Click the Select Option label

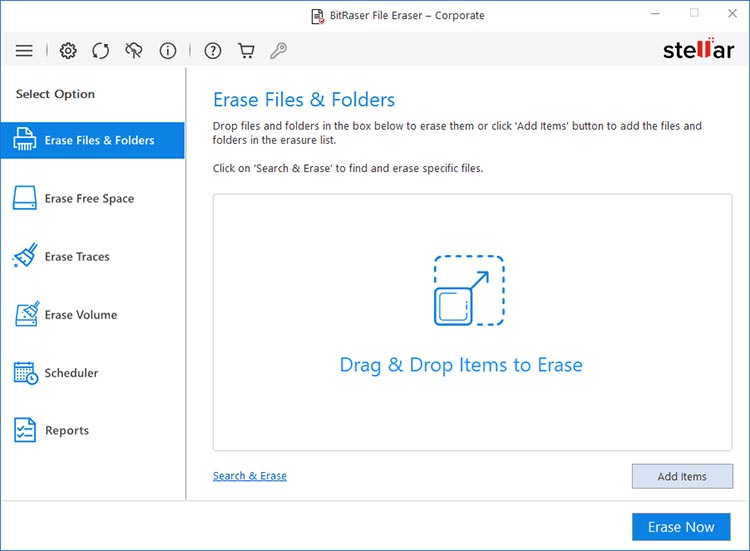coord(55,94)
